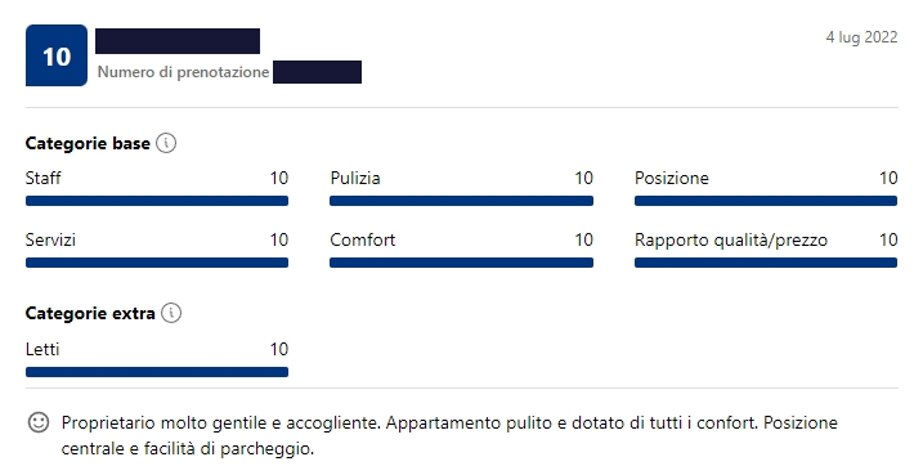Click the Servizi rating bar
The width and height of the screenshot is (923, 475).
(x=157, y=263)
